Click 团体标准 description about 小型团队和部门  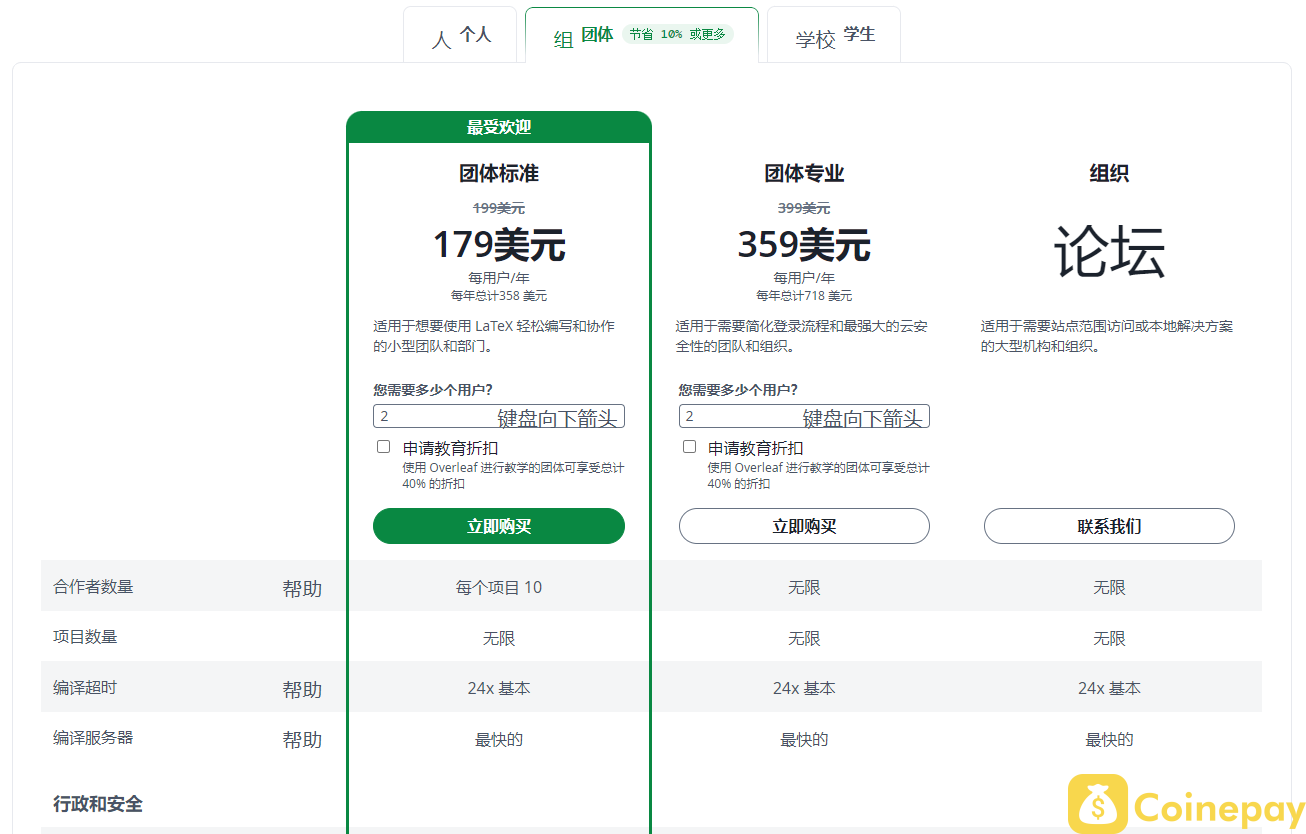(x=494, y=336)
